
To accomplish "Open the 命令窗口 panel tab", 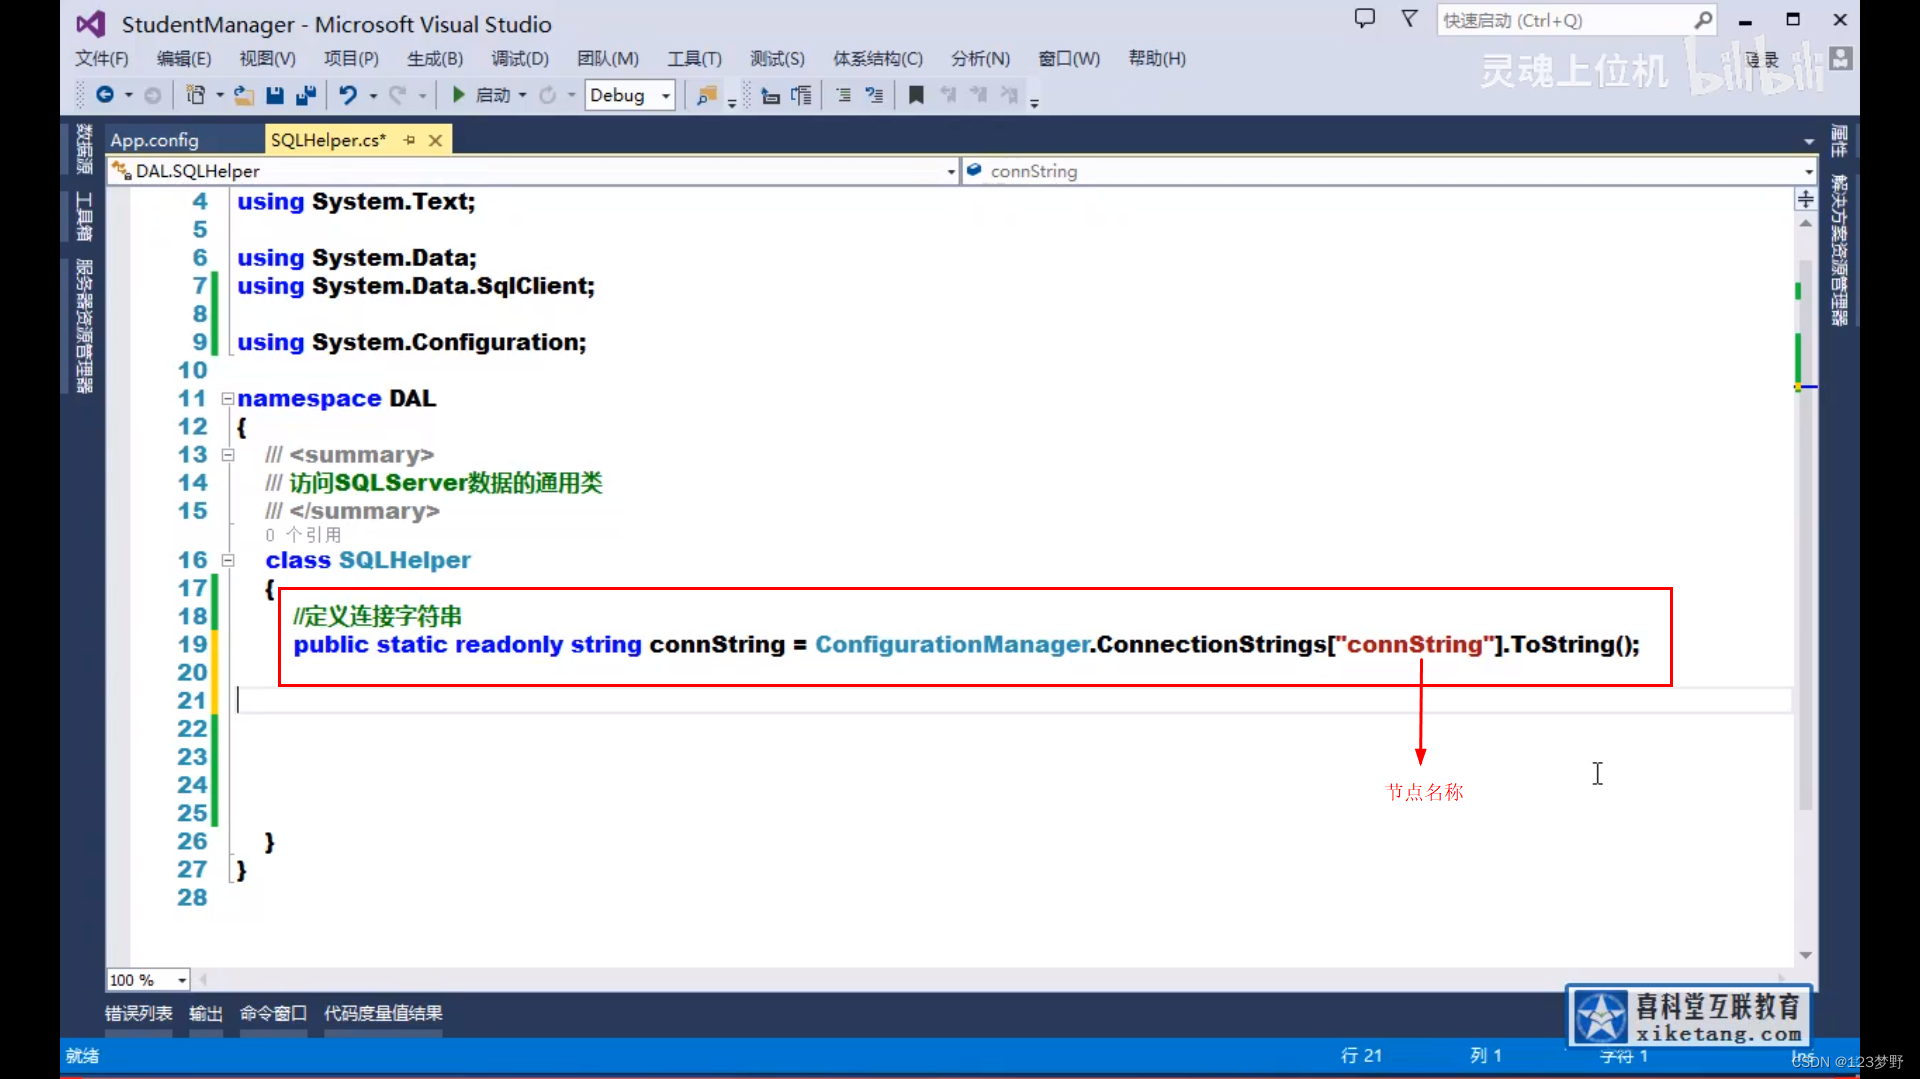I will coord(273,1013).
